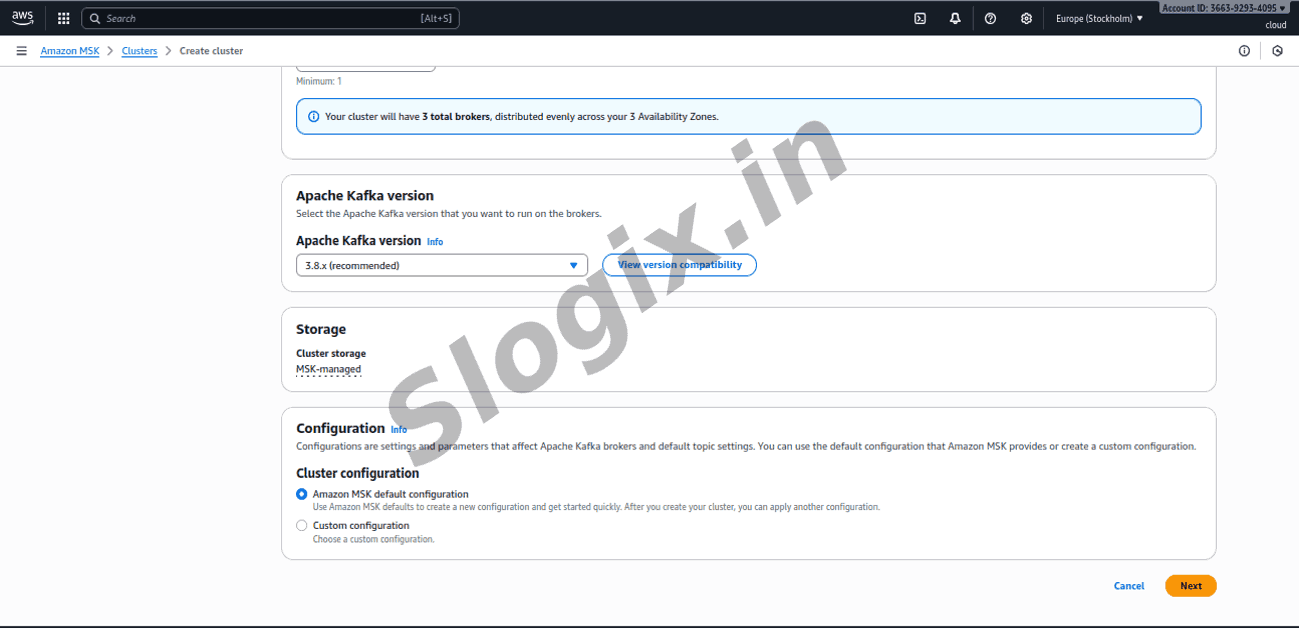Open settings gear in top bar
The height and width of the screenshot is (630, 1300).
click(1026, 18)
